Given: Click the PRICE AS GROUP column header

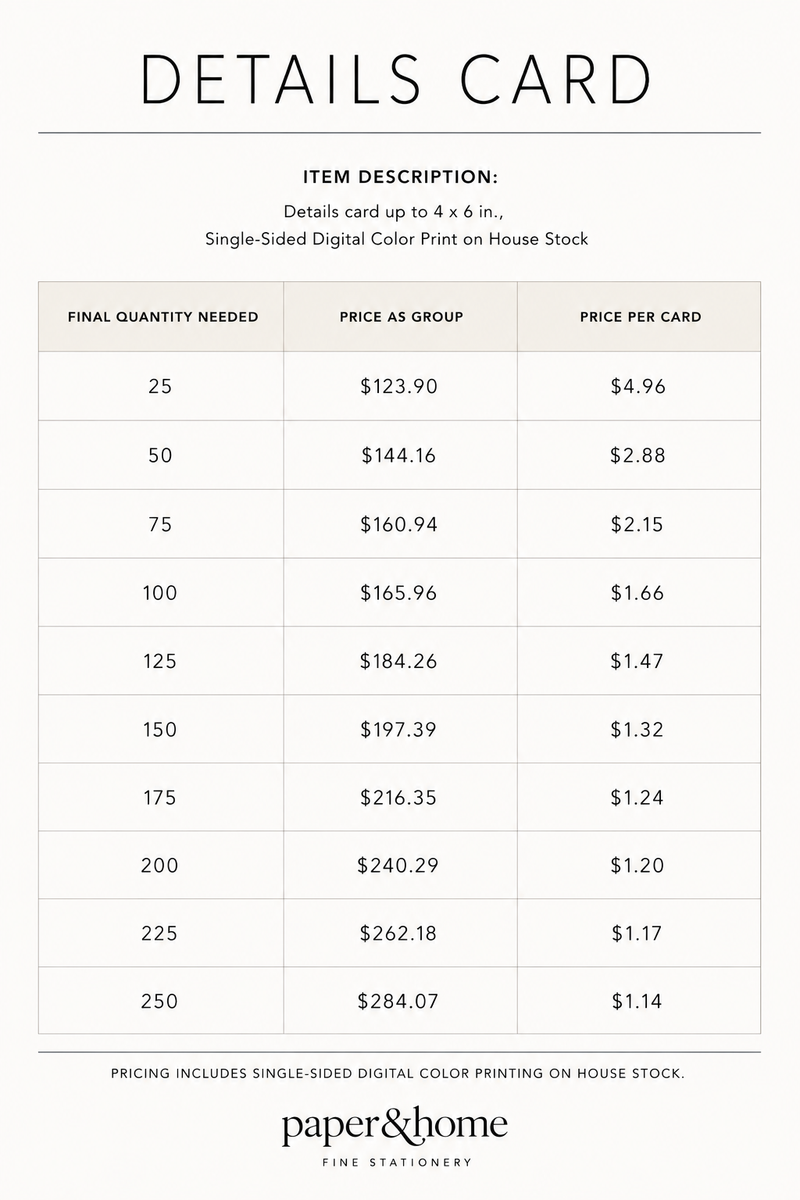Looking at the screenshot, I should coord(401,317).
